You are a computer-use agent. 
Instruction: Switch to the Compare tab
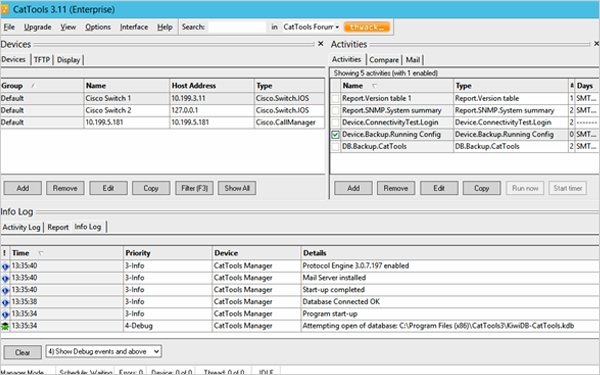[x=384, y=60]
